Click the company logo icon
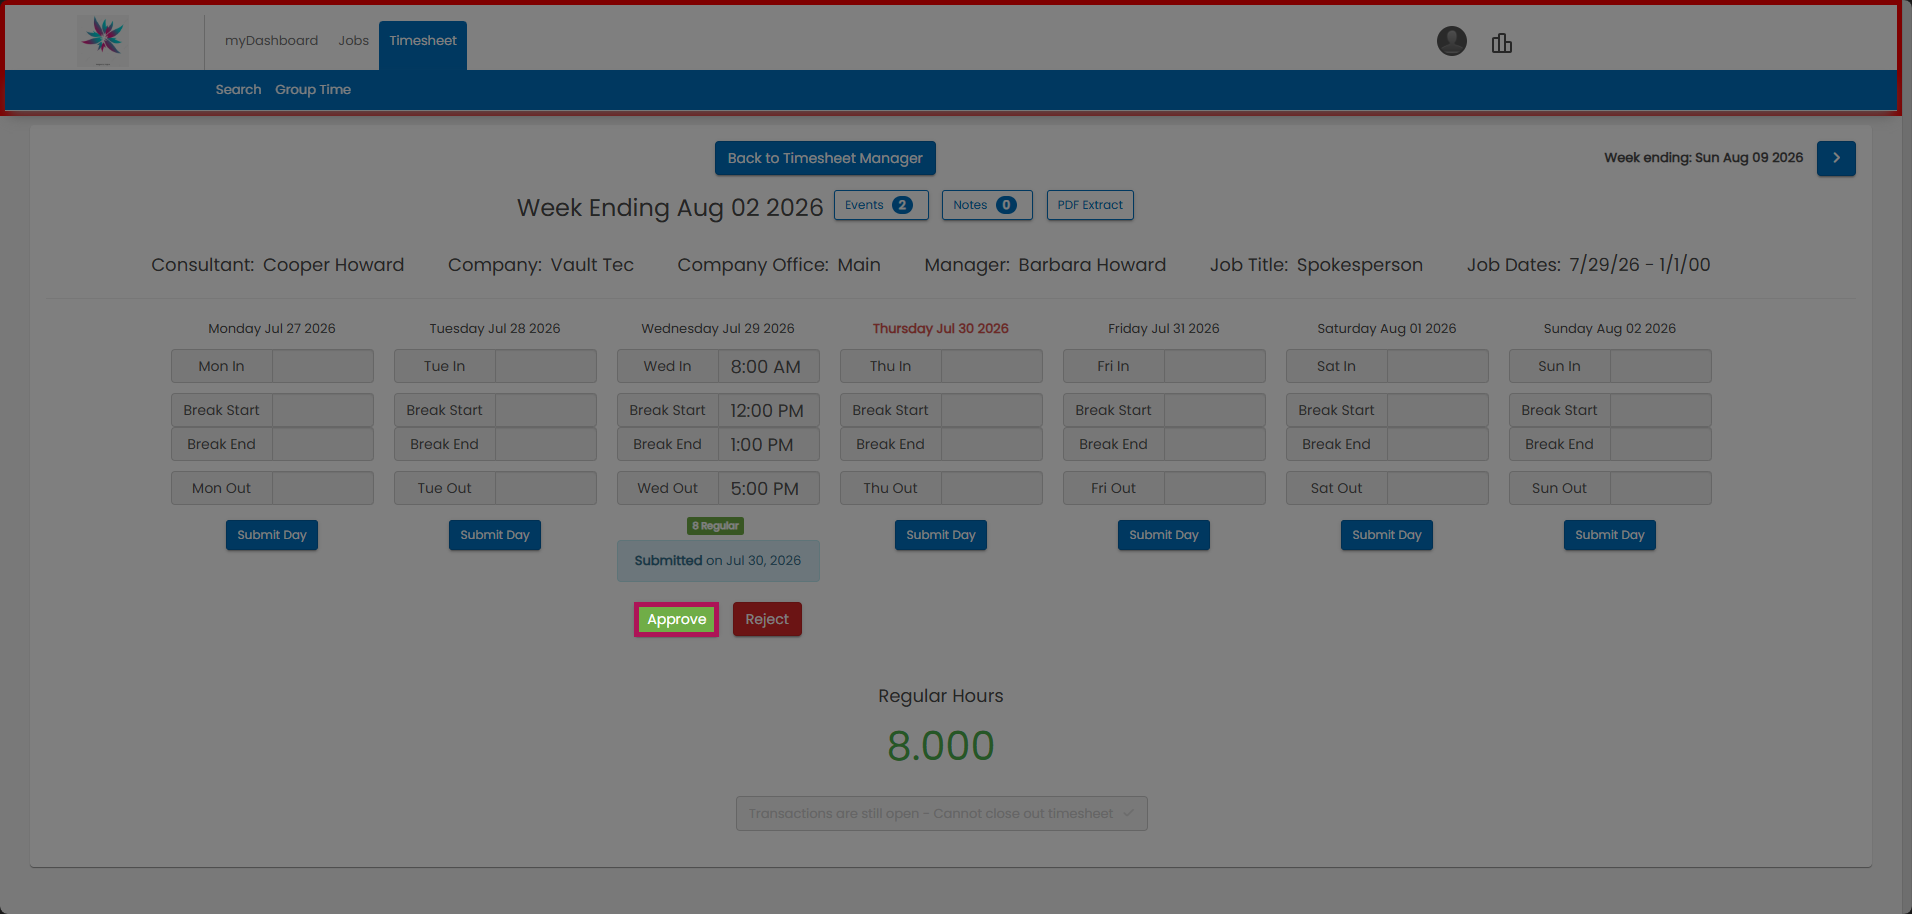Image resolution: width=1912 pixels, height=914 pixels. click(x=103, y=39)
